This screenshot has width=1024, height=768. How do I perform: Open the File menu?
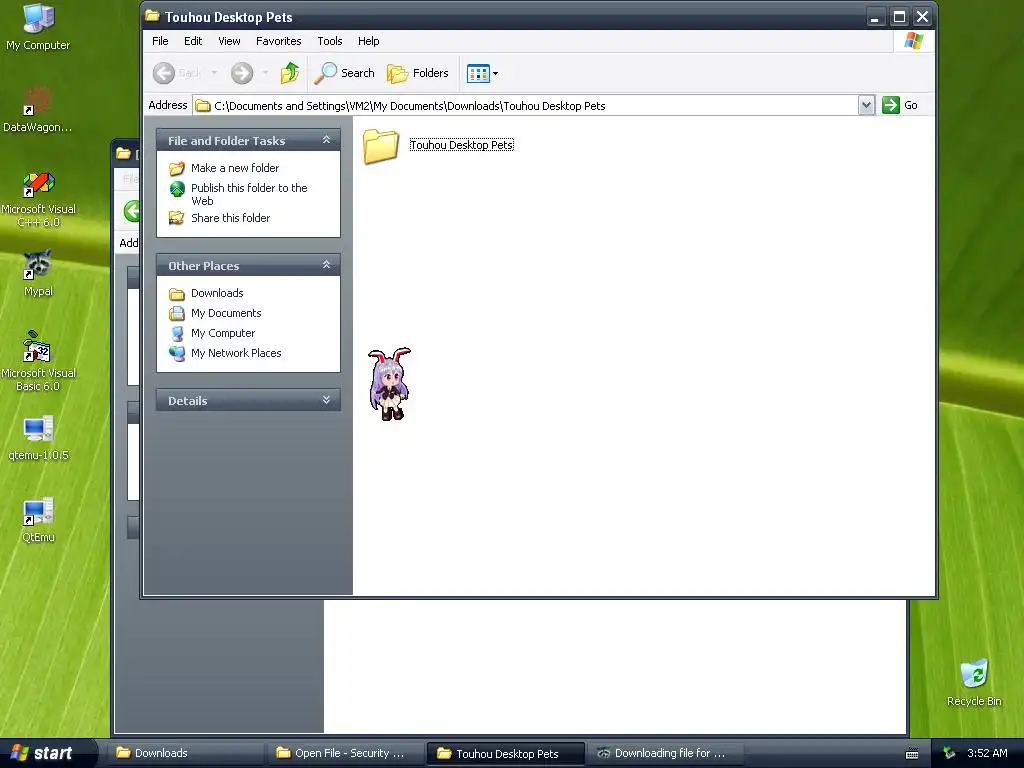click(160, 41)
